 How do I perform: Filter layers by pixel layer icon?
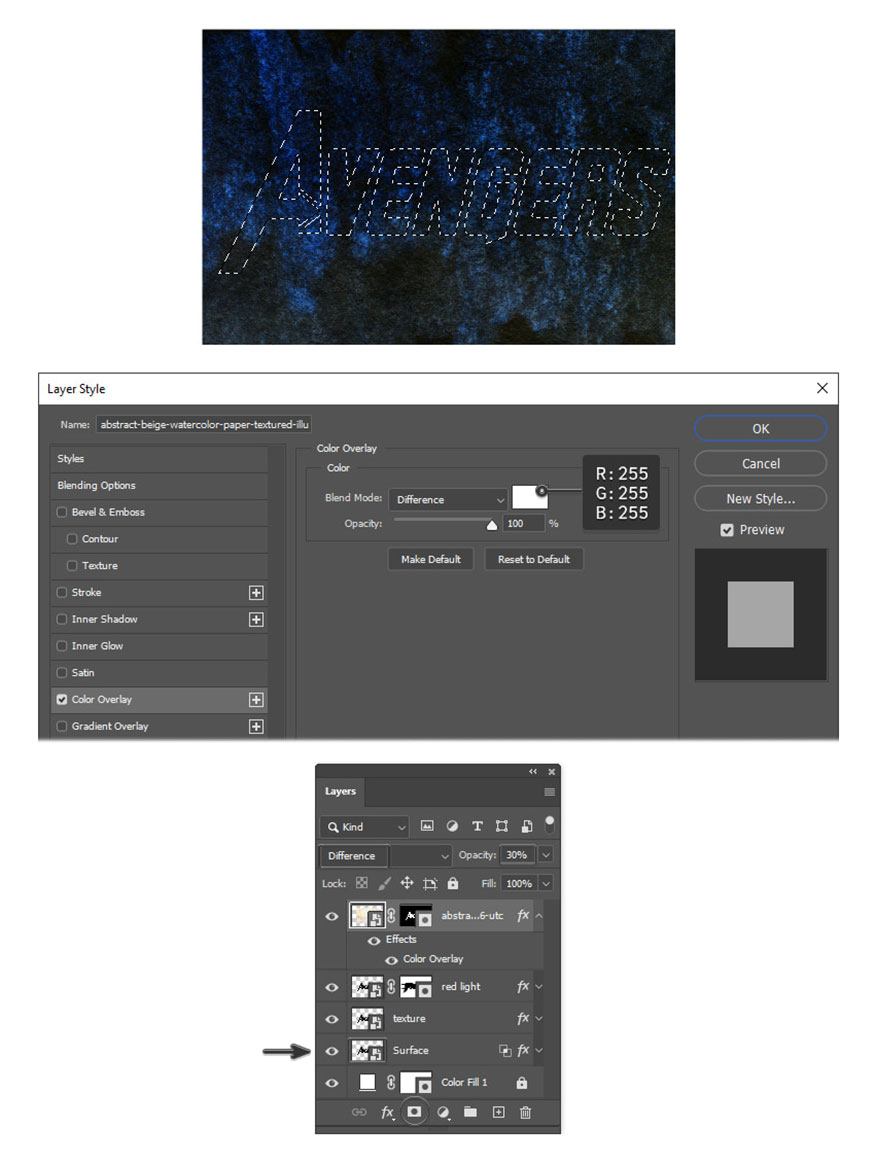tap(427, 826)
